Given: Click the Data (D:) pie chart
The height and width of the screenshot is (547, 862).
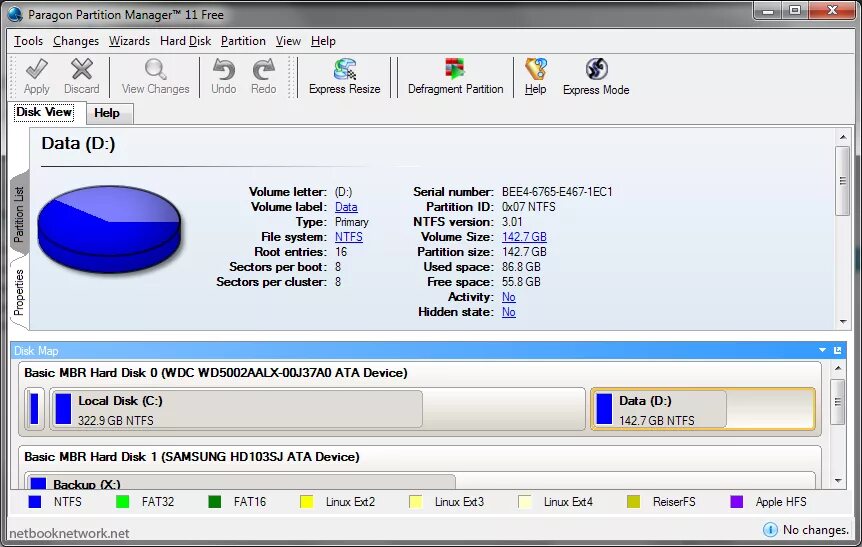Looking at the screenshot, I should (x=109, y=228).
